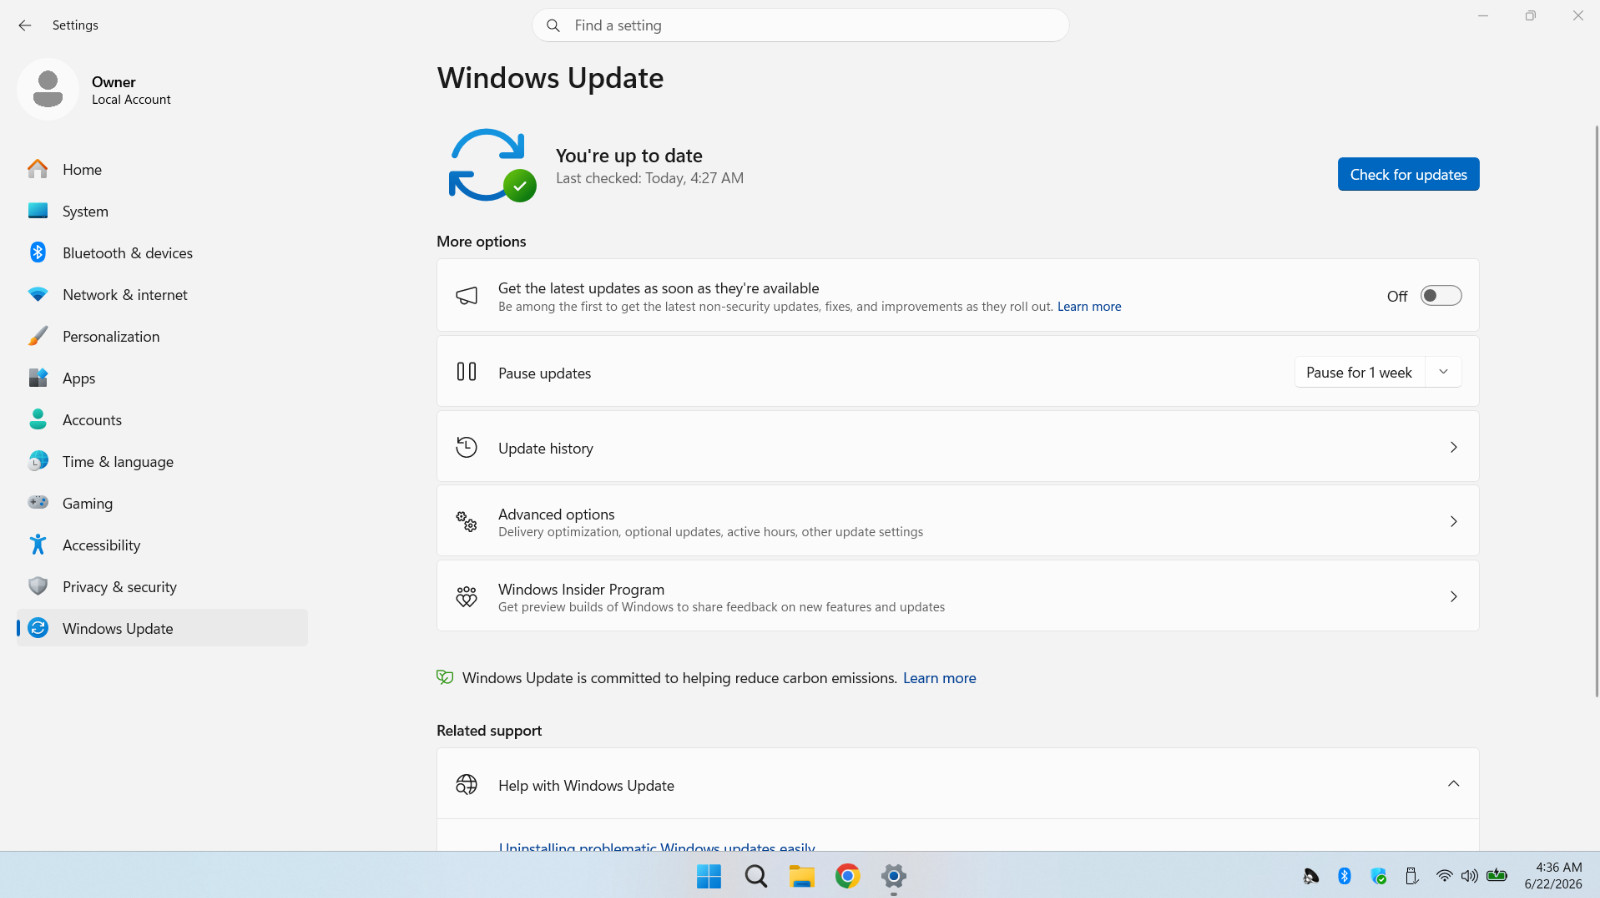Open Learn more link about latest updates
Screen dimensions: 1600x898
click(1089, 307)
